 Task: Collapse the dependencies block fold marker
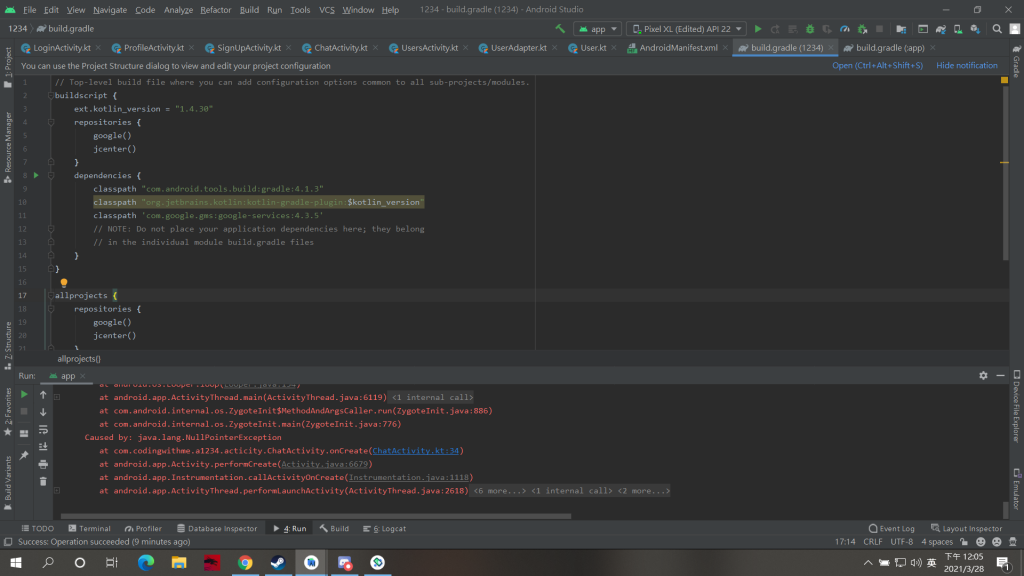coord(51,175)
